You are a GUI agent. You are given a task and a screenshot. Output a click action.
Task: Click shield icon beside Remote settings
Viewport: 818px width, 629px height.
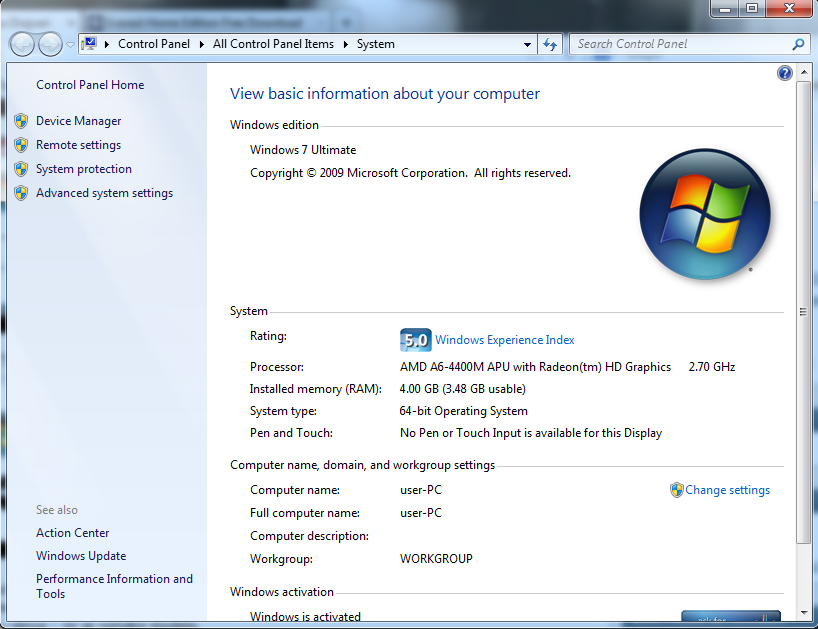pyautogui.click(x=21, y=145)
